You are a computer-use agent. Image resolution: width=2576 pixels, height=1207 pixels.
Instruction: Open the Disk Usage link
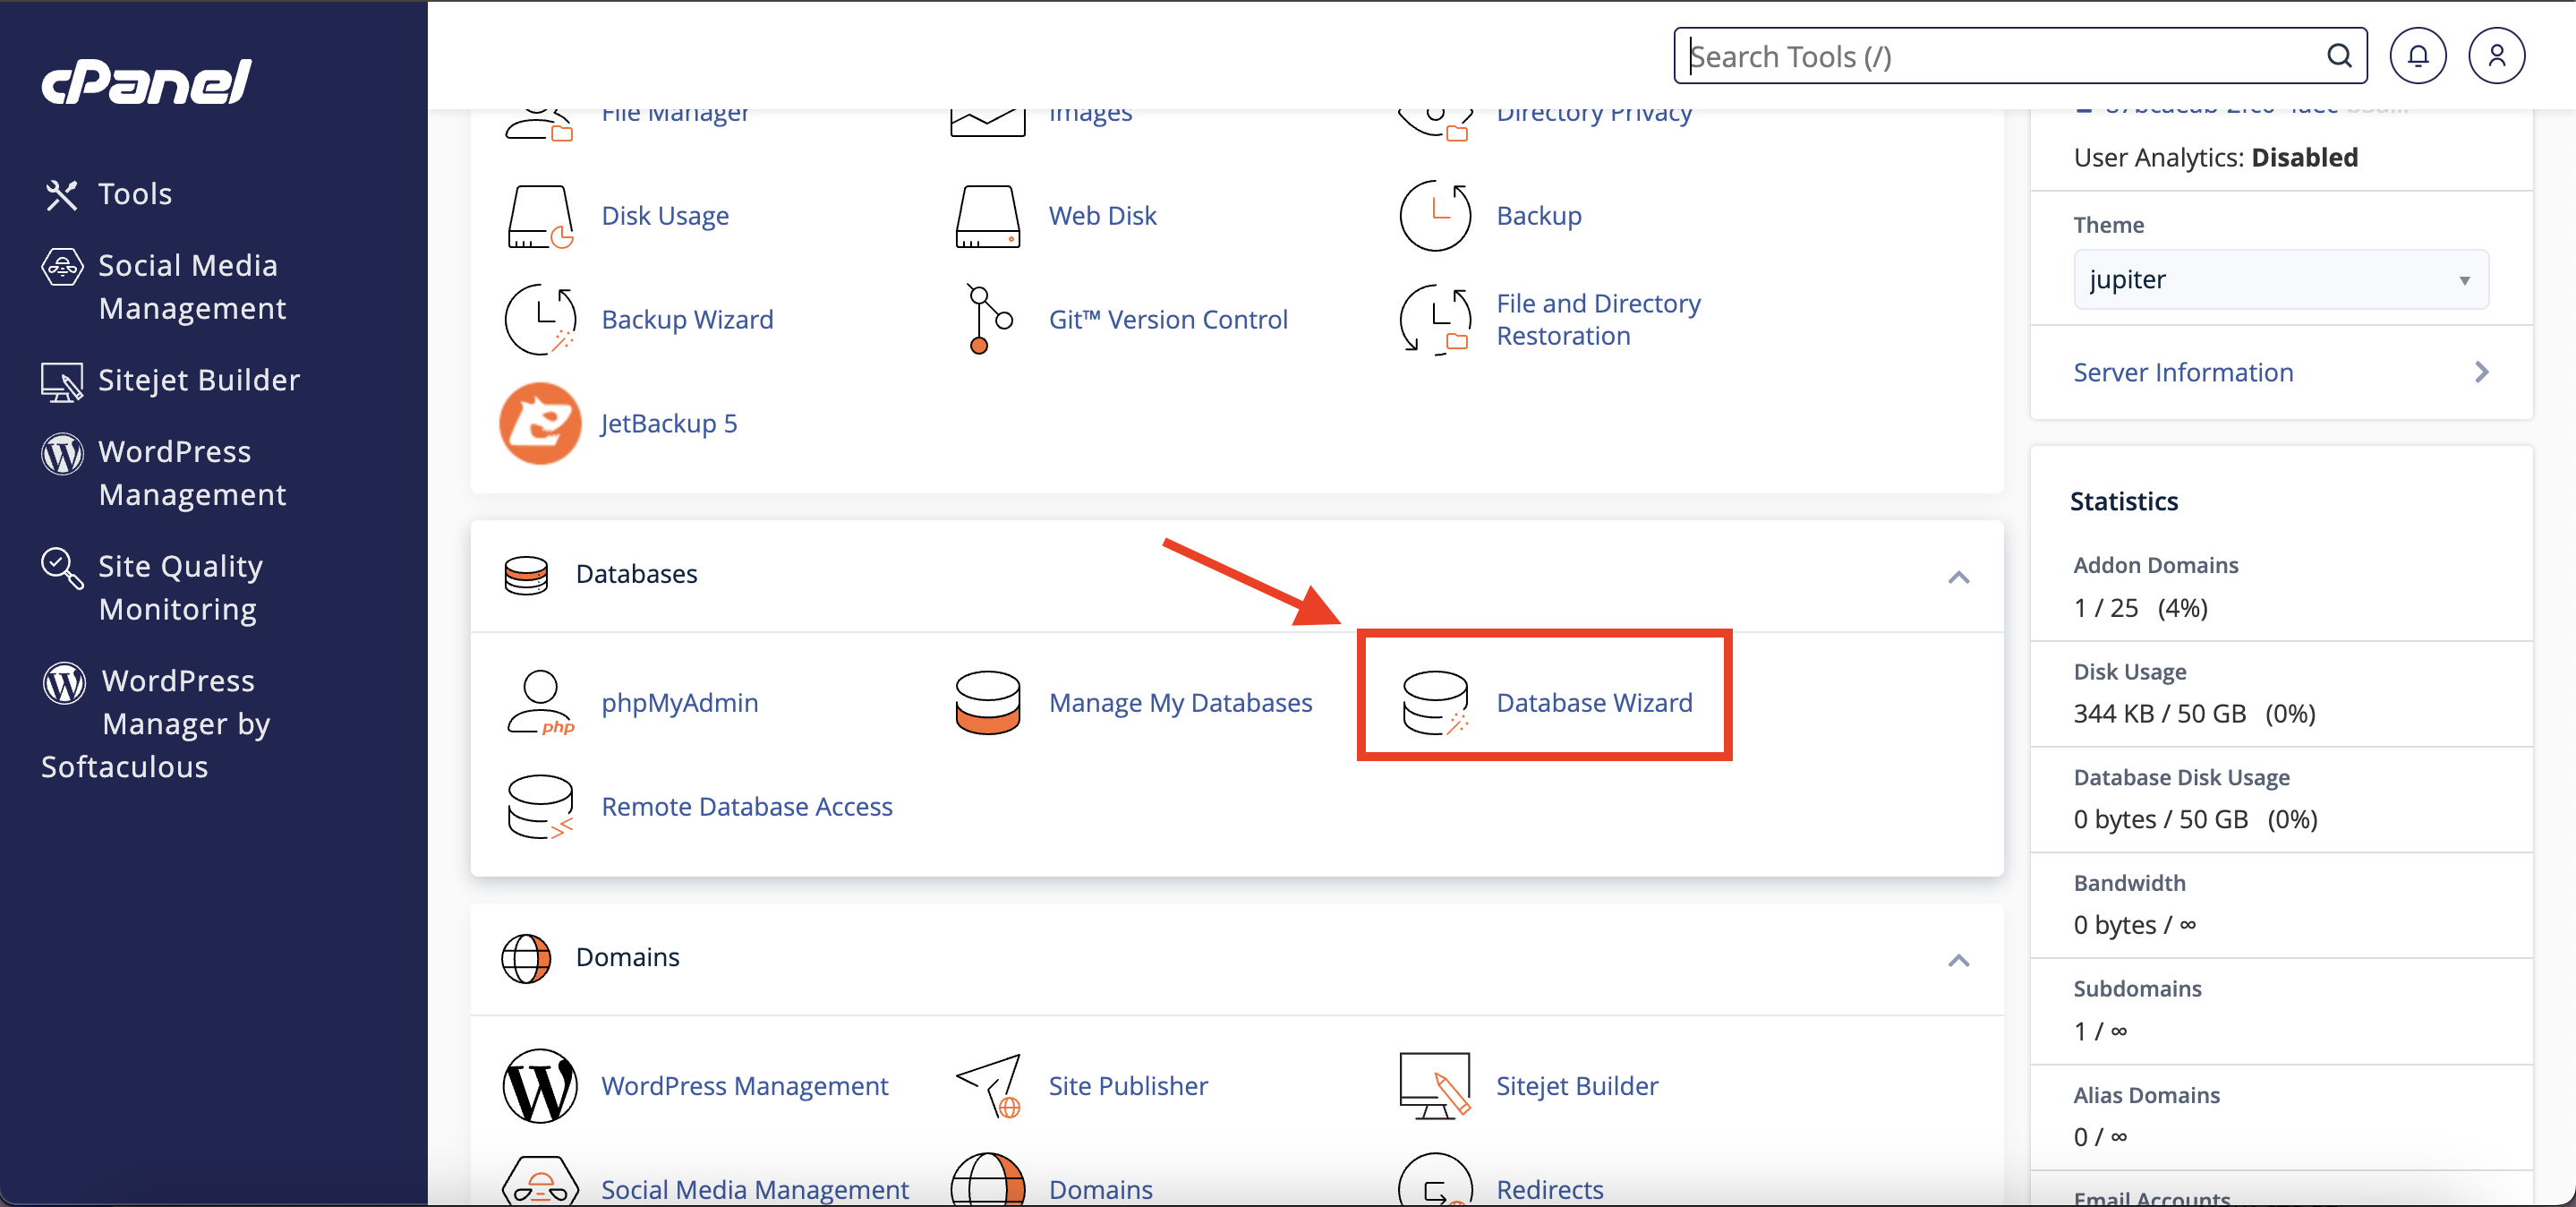(x=665, y=216)
